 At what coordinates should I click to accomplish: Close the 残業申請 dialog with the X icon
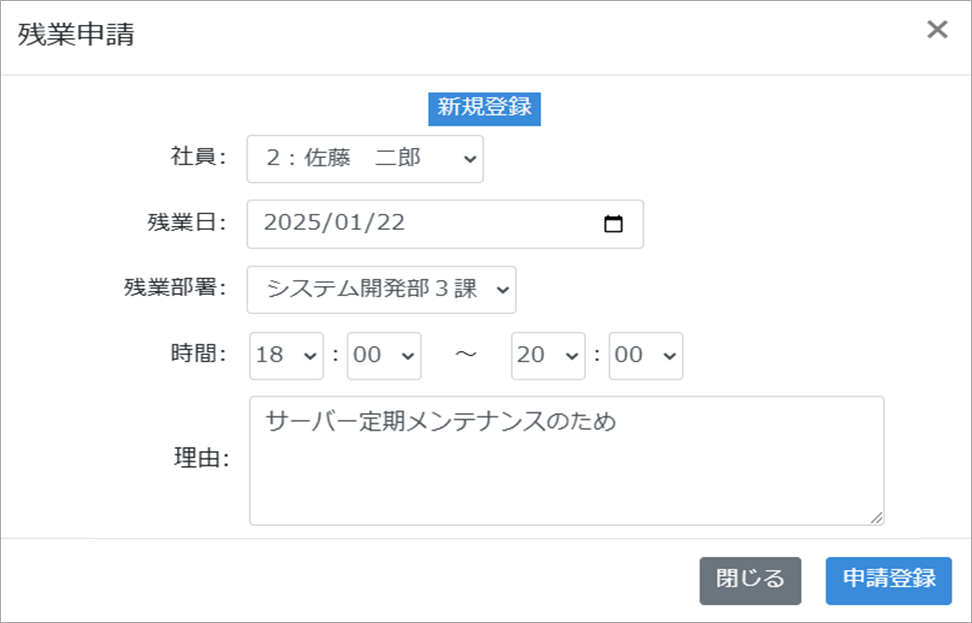[937, 30]
